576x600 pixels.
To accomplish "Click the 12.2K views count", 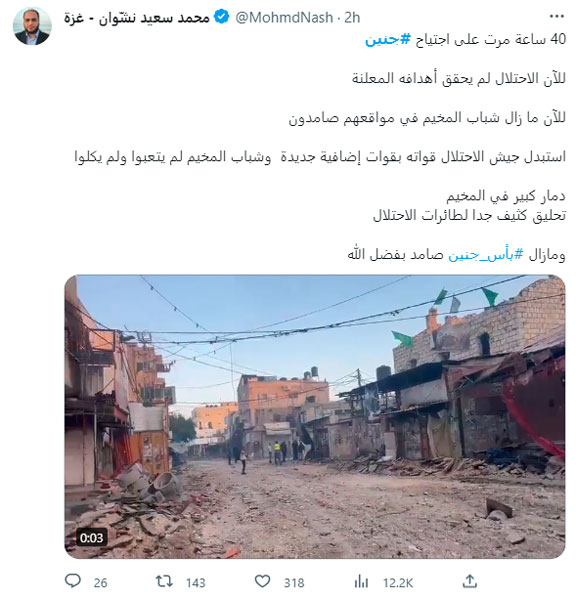I will 398,583.
